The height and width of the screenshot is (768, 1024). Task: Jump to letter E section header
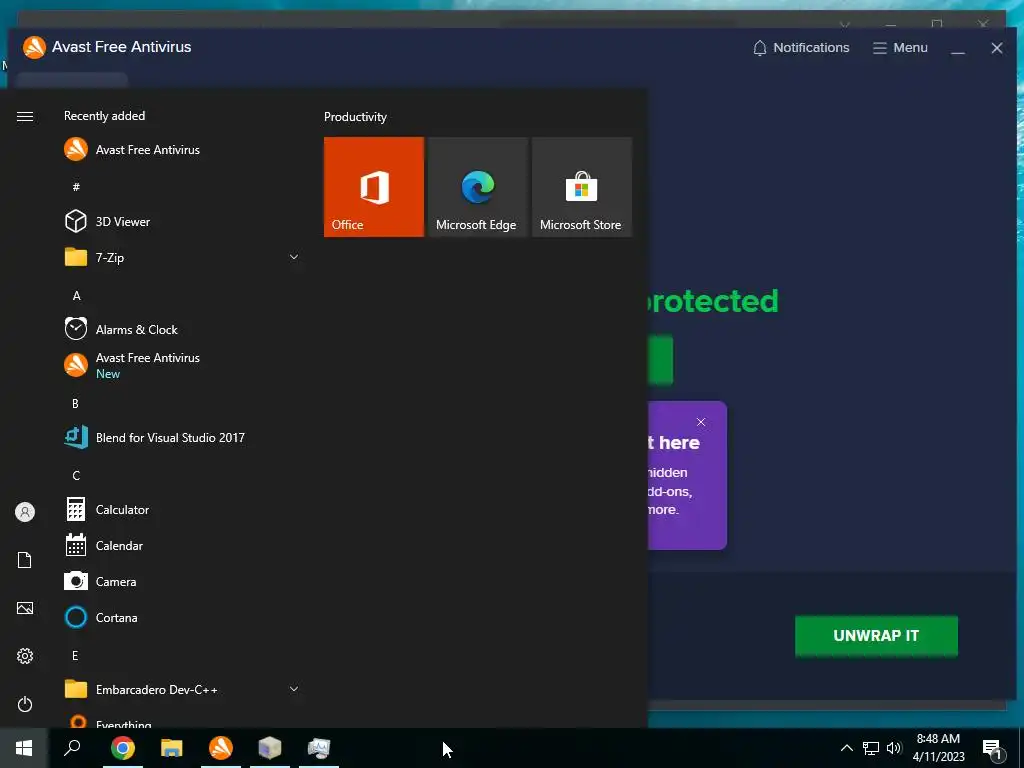click(75, 655)
